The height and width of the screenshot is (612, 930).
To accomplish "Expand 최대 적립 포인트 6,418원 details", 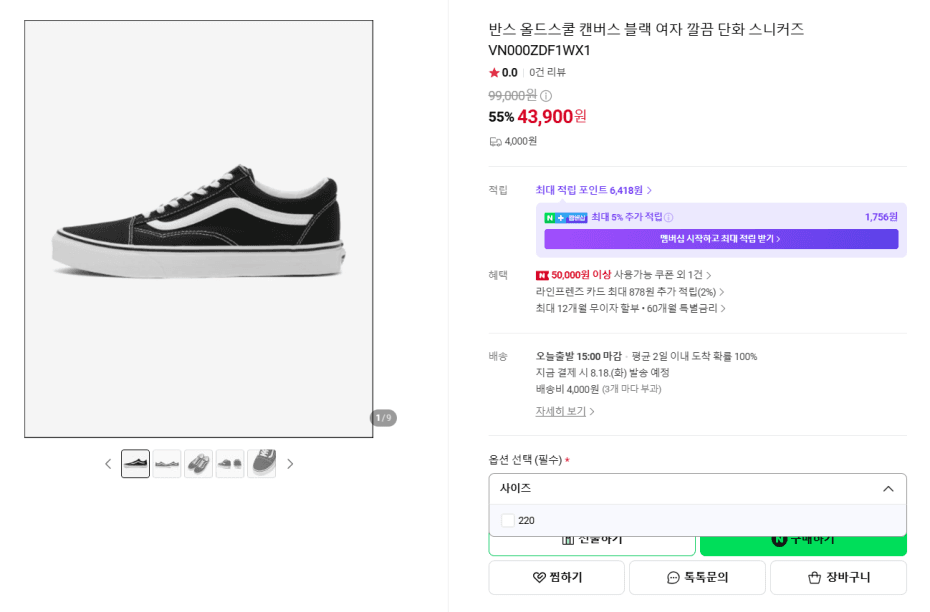I will [x=594, y=190].
